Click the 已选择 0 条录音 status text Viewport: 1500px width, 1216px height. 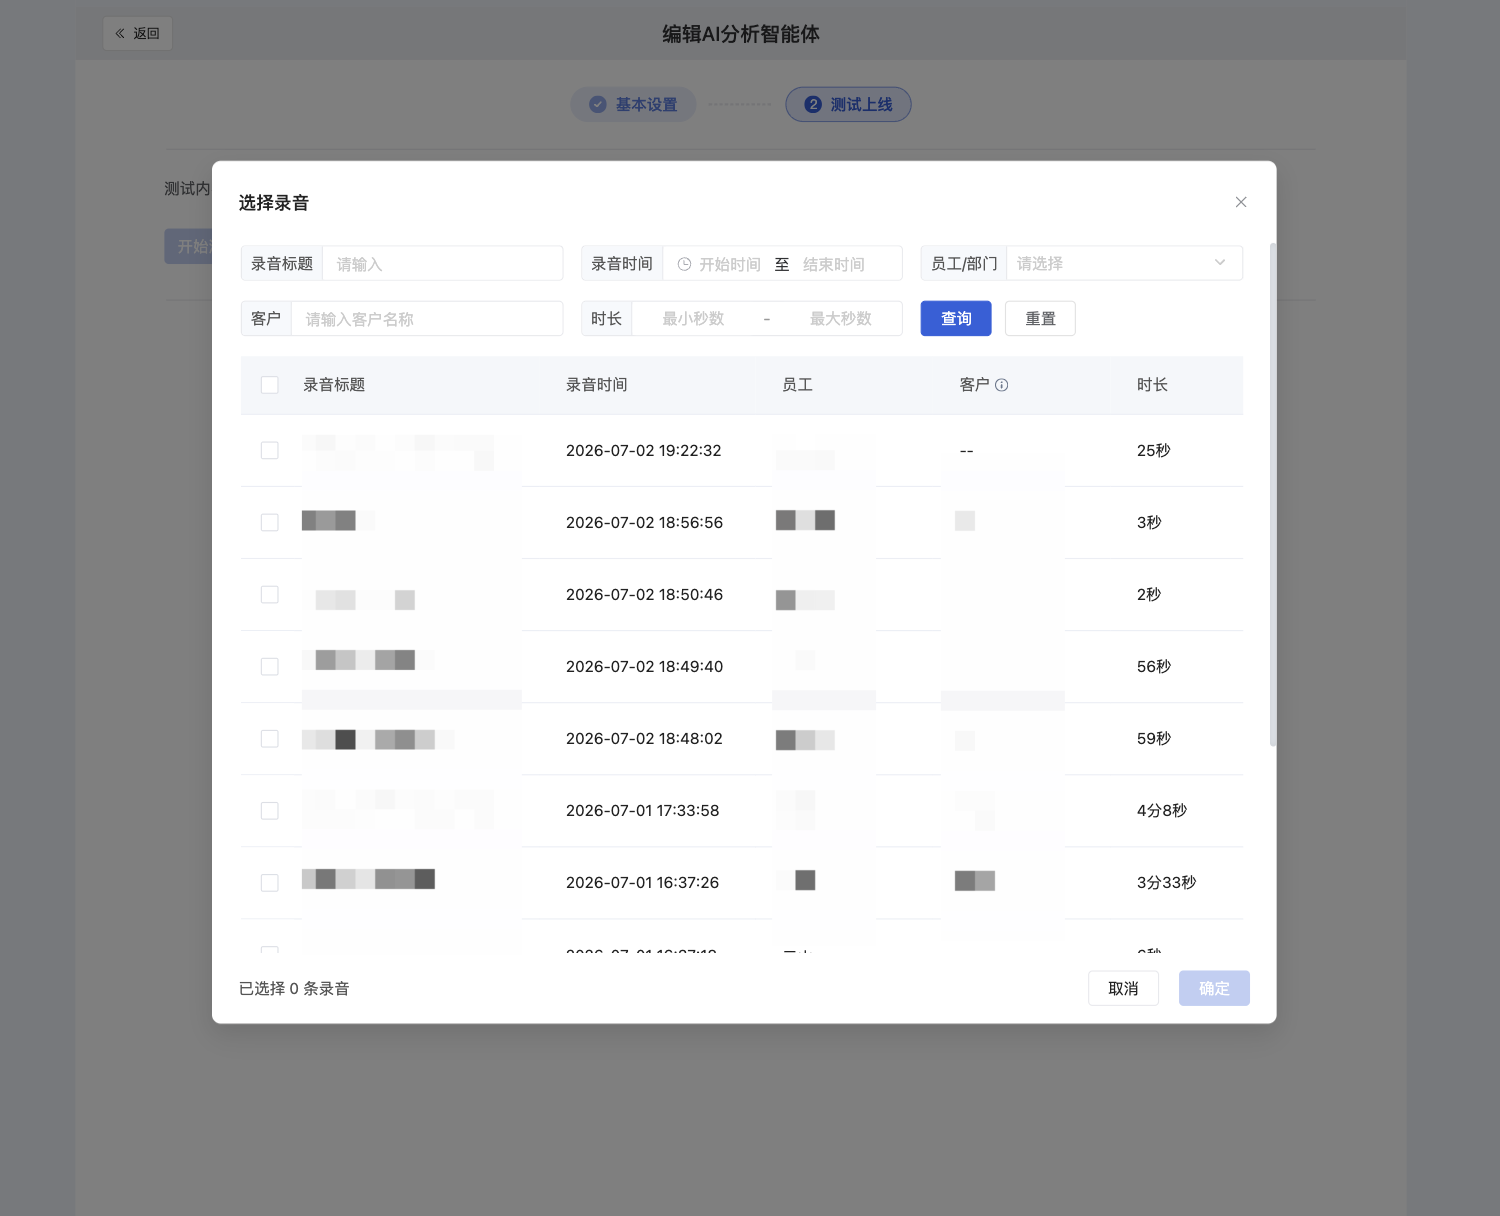point(294,989)
